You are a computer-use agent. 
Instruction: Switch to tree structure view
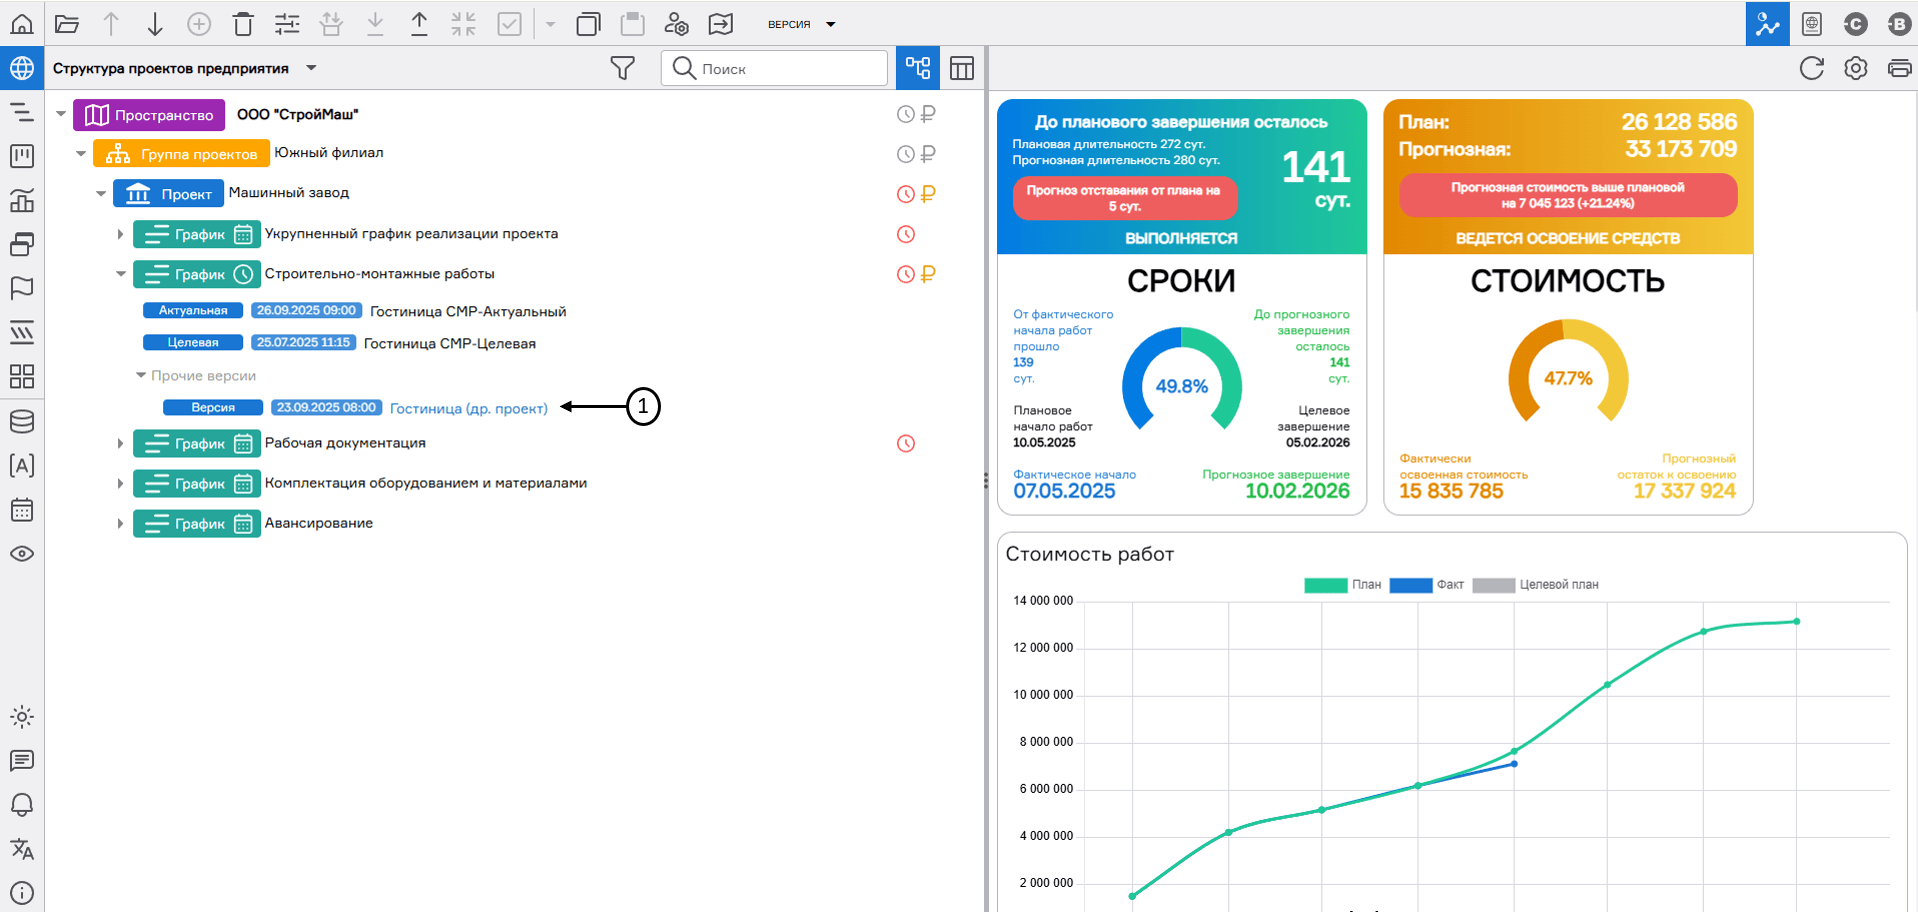coord(917,68)
